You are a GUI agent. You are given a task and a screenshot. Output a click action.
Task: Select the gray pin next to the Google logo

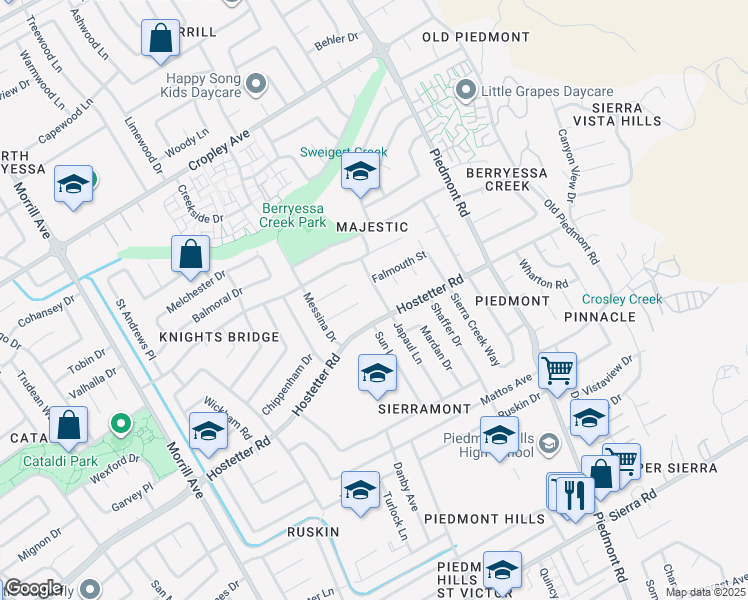pyautogui.click(x=89, y=588)
